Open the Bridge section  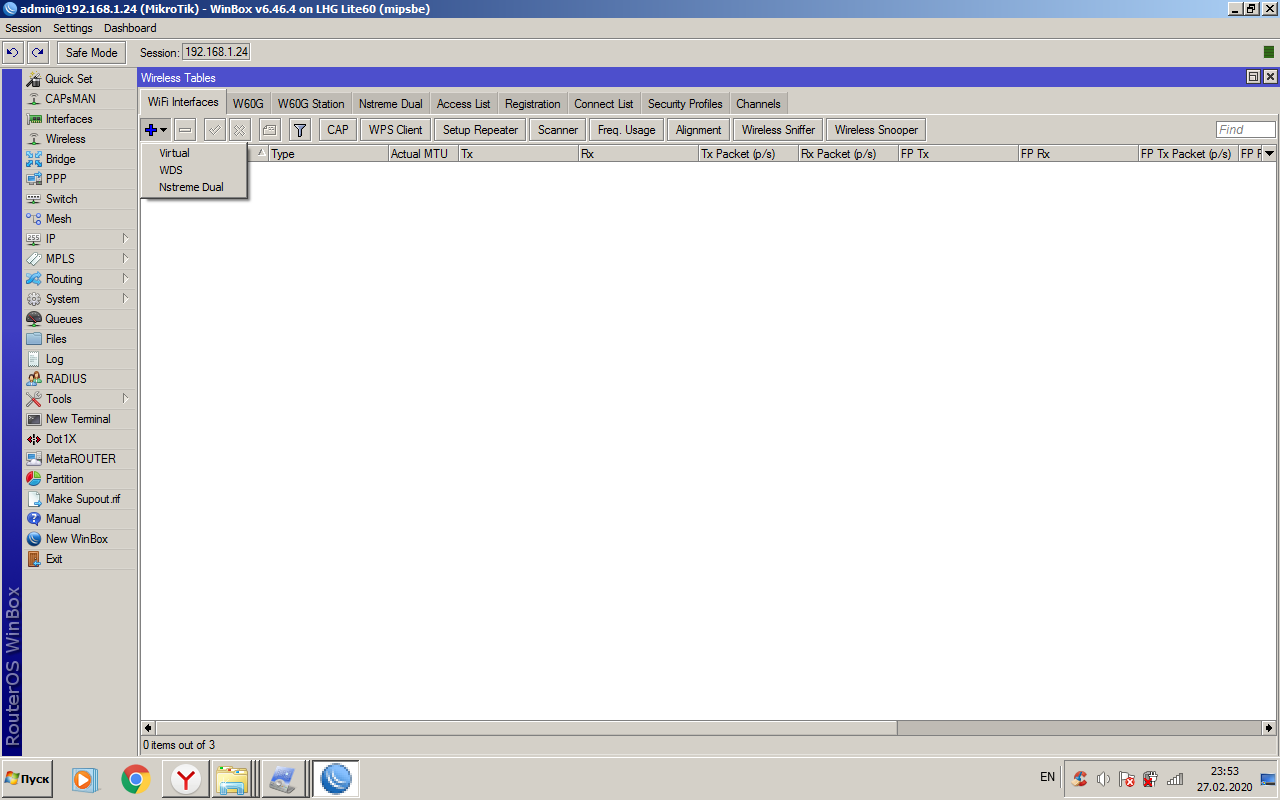tap(79, 159)
